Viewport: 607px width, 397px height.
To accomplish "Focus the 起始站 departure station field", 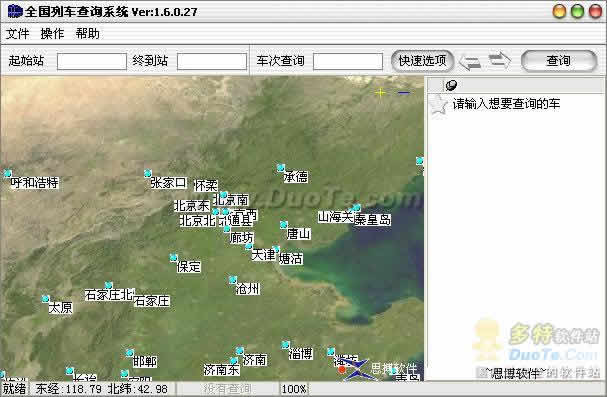I will (x=92, y=61).
